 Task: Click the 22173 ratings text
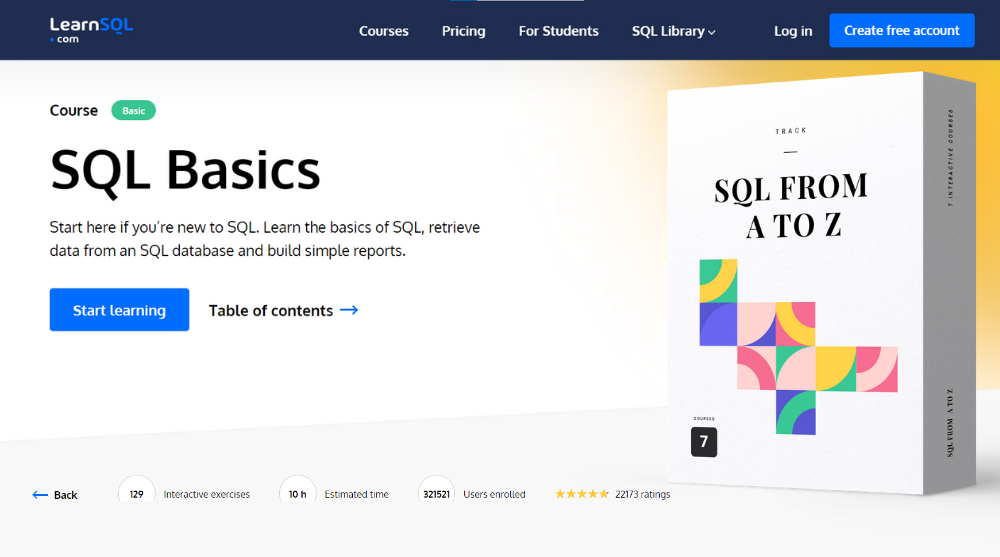[x=642, y=494]
